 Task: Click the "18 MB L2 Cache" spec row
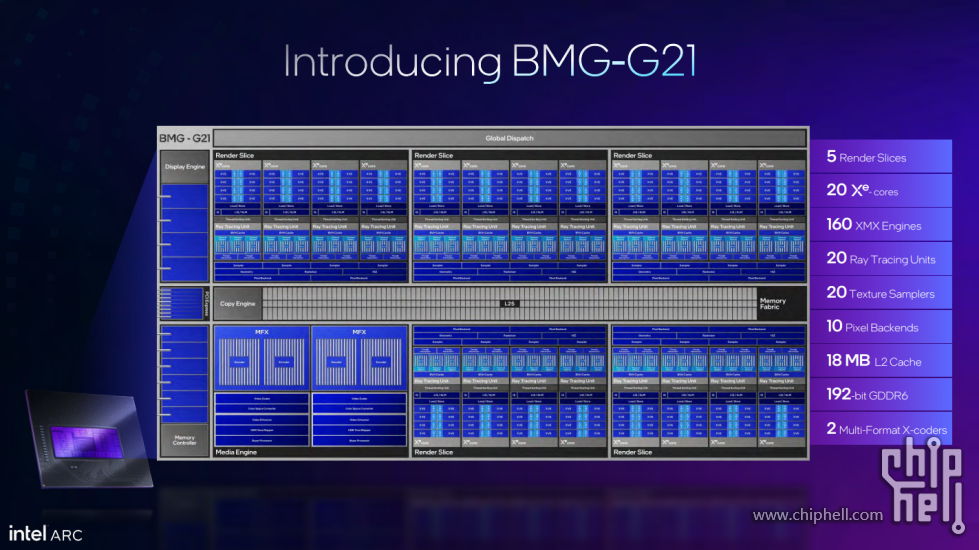(881, 361)
